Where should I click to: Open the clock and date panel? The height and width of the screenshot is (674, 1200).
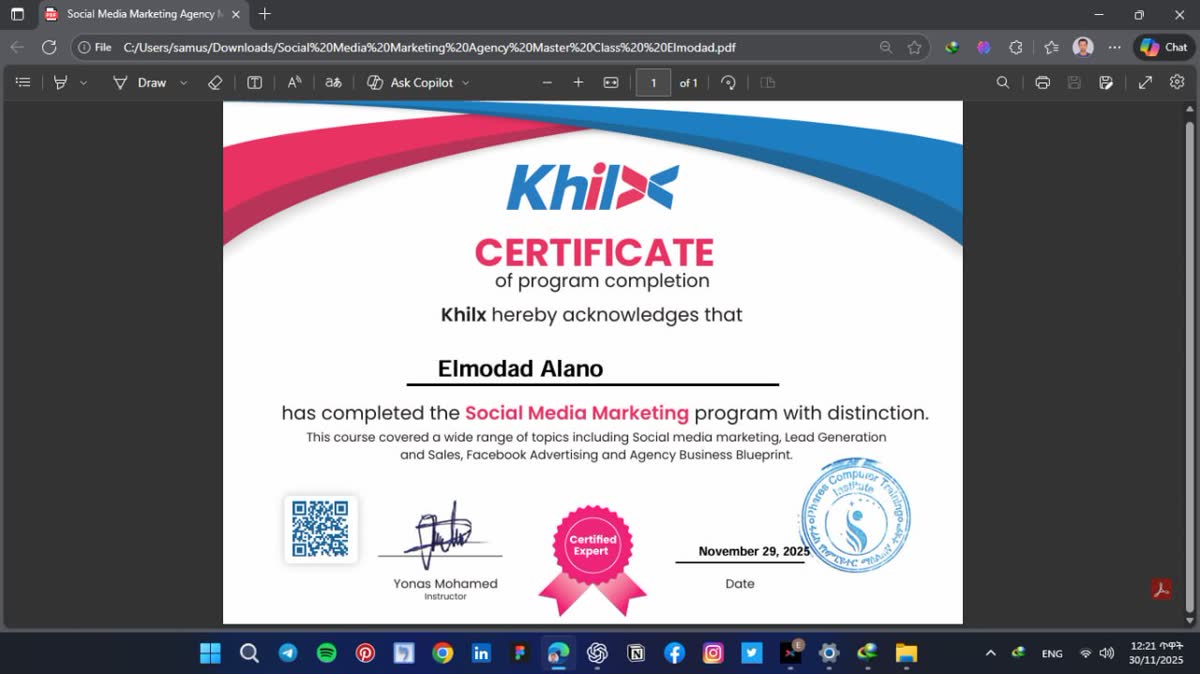1156,653
